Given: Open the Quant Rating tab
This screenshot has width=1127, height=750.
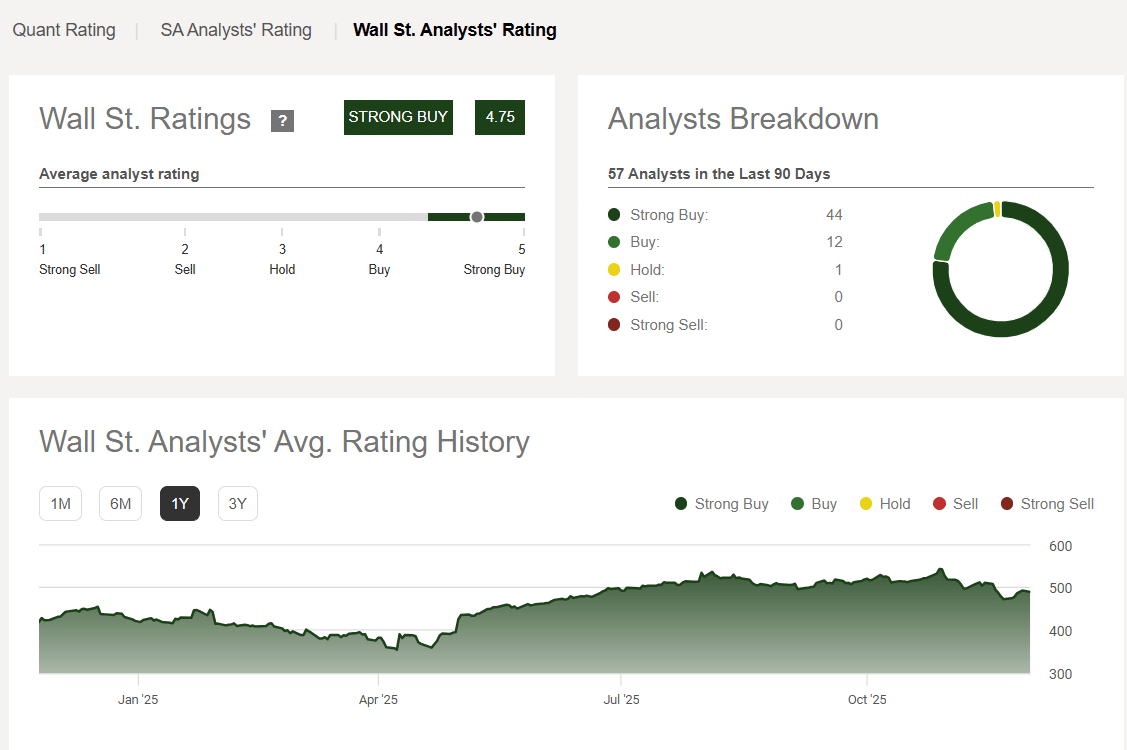Looking at the screenshot, I should pos(64,30).
